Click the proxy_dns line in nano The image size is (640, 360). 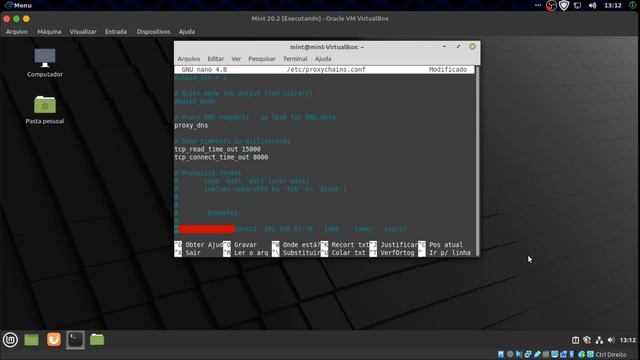point(191,125)
